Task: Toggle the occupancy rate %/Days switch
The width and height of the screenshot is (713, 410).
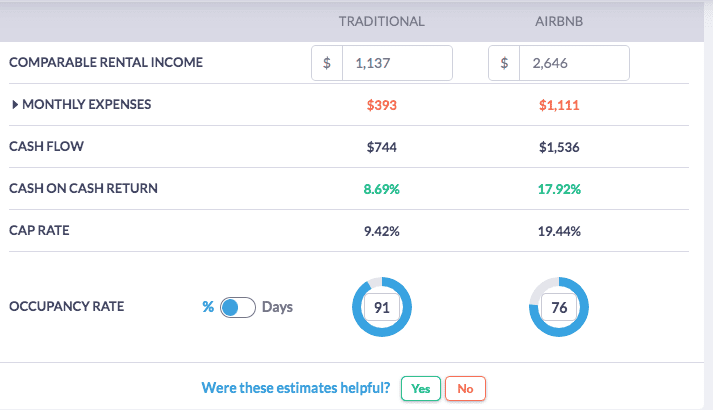Action: pos(238,308)
